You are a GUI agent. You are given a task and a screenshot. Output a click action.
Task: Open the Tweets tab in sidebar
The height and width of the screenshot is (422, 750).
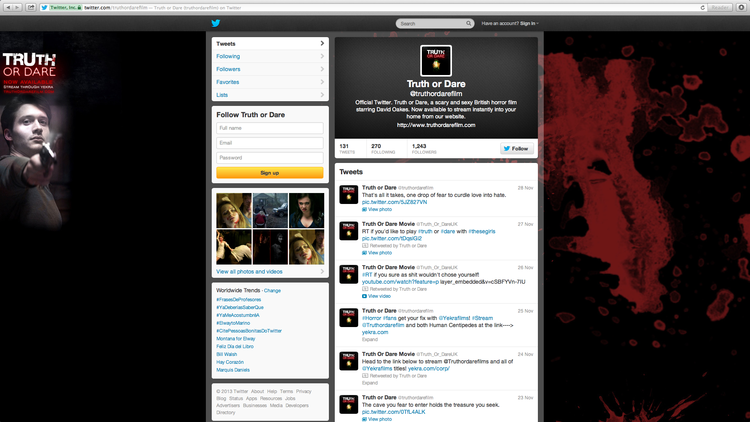[x=270, y=44]
